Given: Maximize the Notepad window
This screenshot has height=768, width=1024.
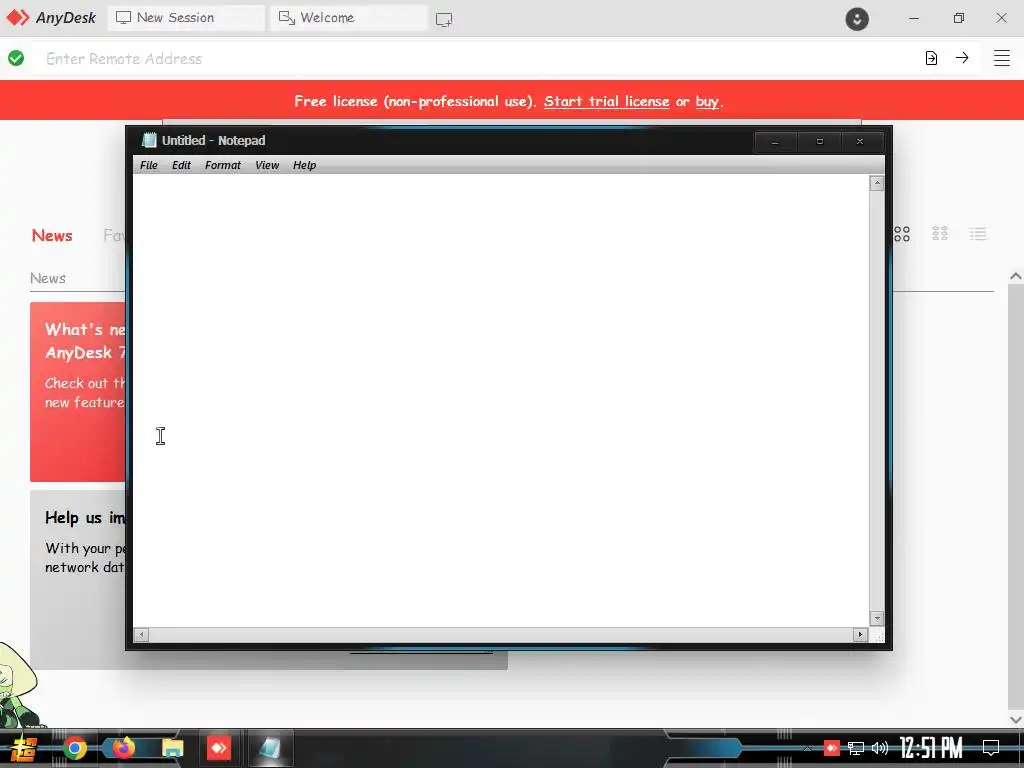Looking at the screenshot, I should (820, 141).
